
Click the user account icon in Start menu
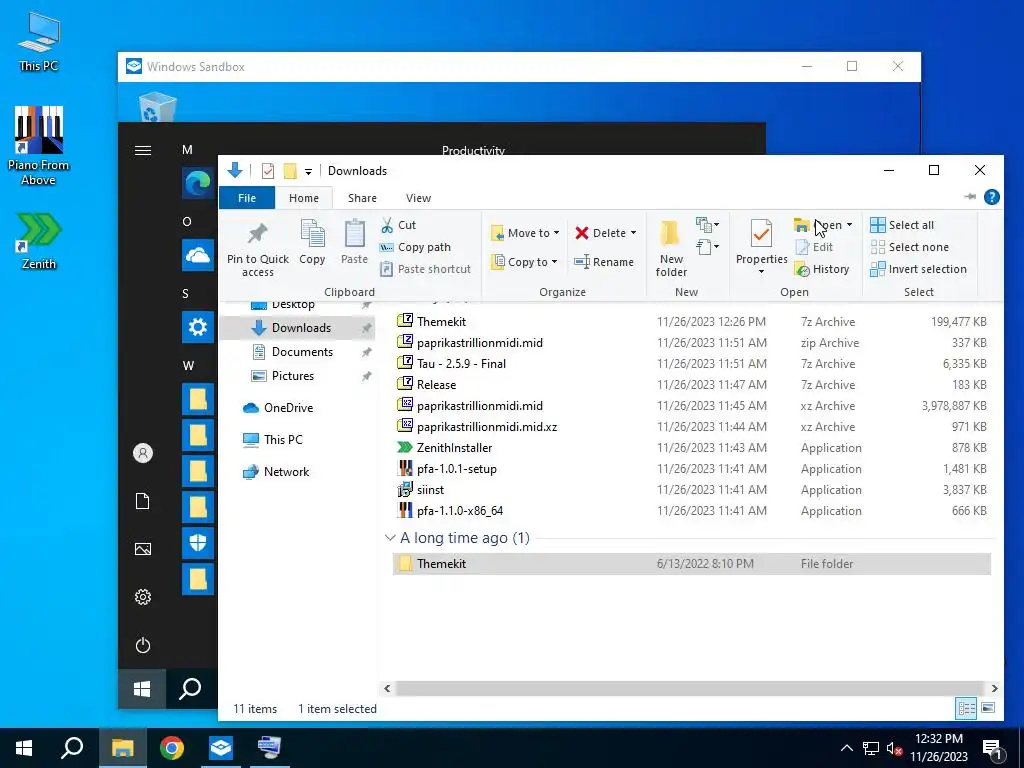[x=142, y=453]
